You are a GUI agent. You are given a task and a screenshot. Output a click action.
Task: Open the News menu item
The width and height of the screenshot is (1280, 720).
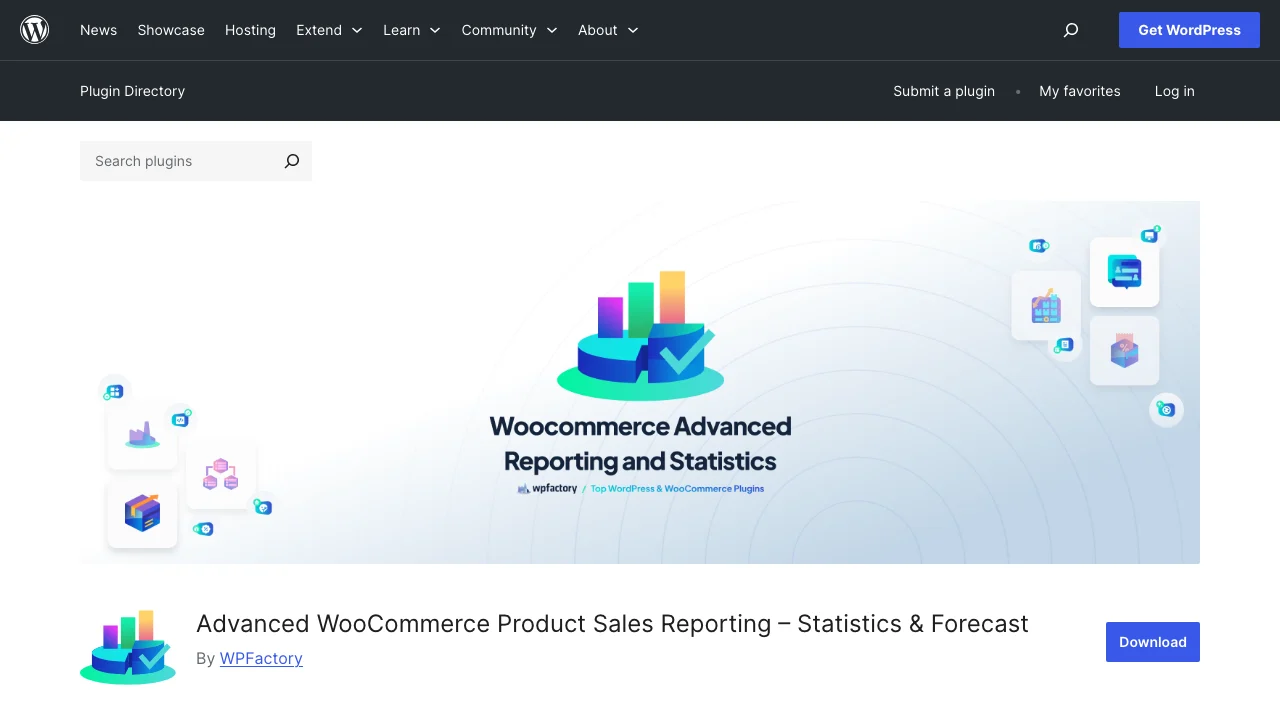[x=99, y=30]
